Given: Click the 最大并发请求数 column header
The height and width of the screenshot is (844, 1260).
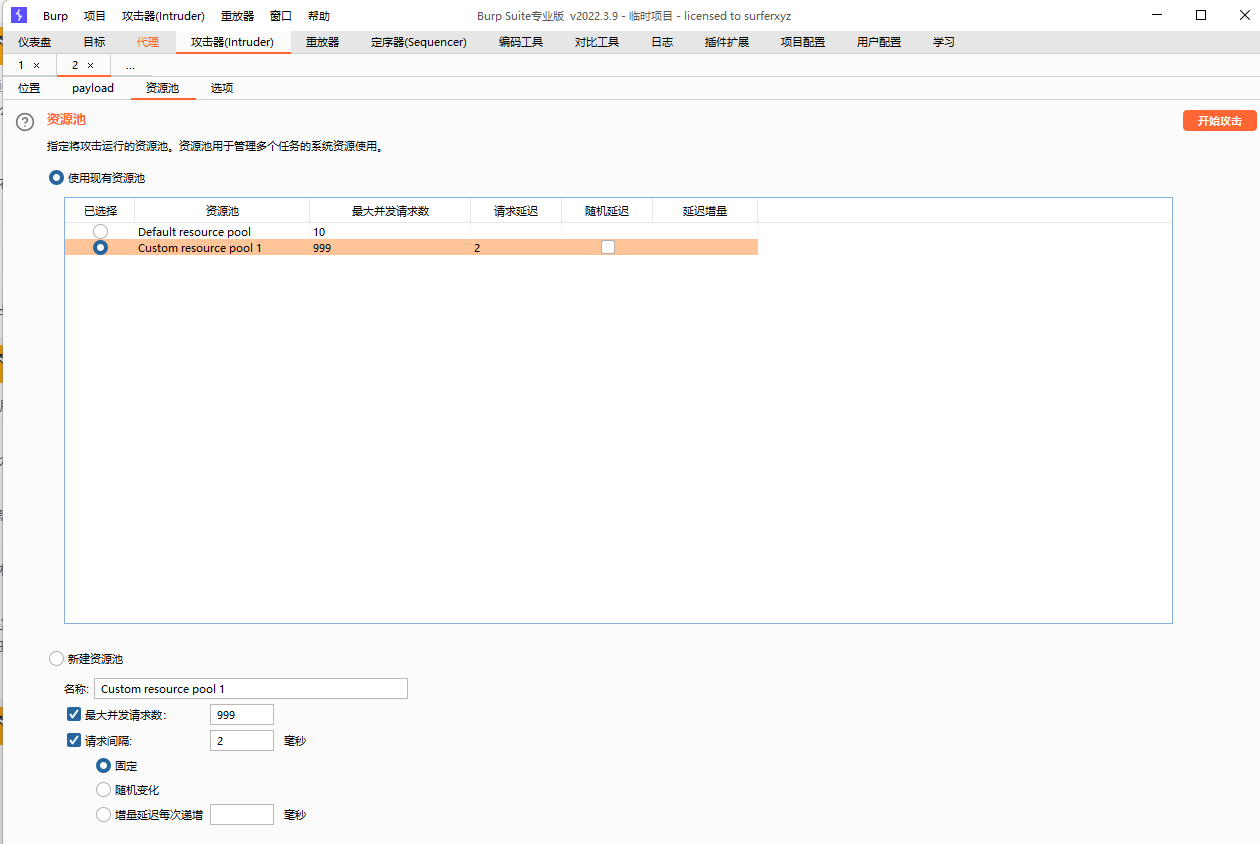Looking at the screenshot, I should click(390, 211).
